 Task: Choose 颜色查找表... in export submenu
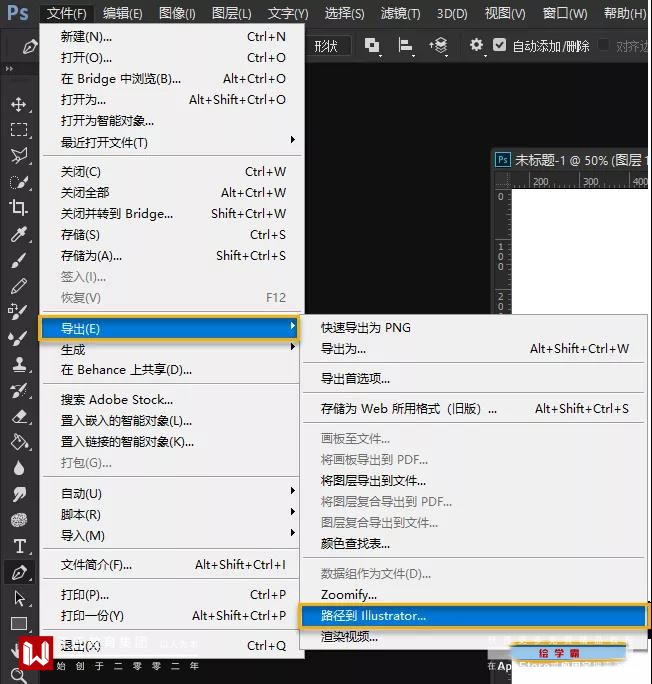tap(473, 544)
